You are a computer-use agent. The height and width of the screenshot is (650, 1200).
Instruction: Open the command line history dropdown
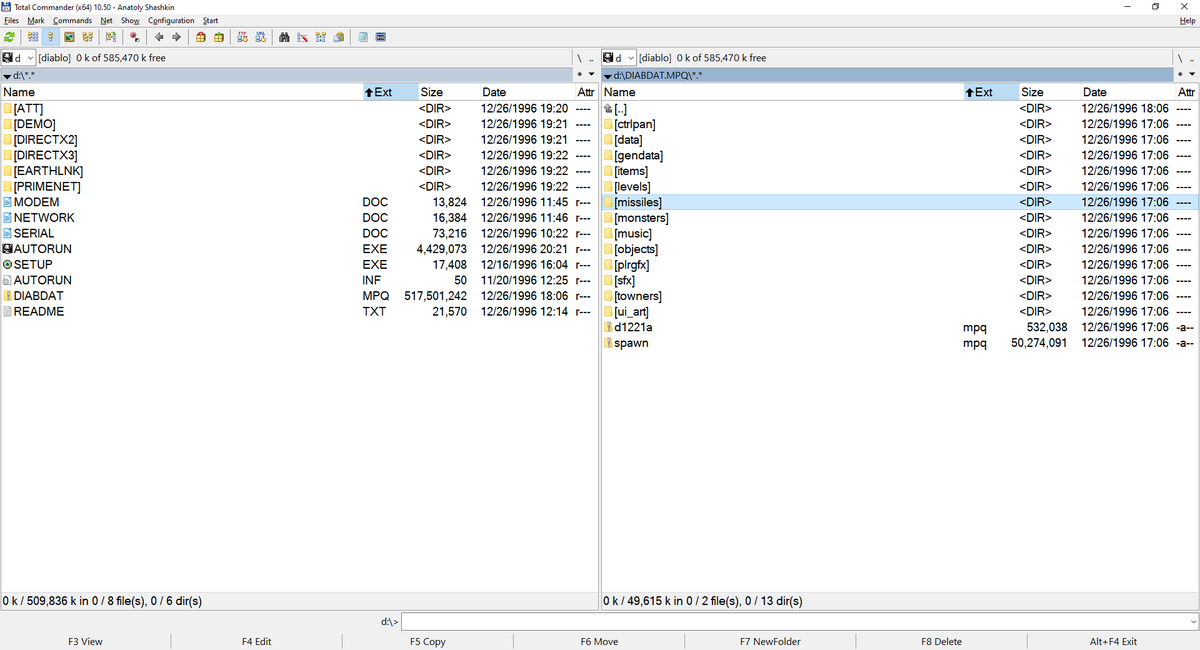1192,622
